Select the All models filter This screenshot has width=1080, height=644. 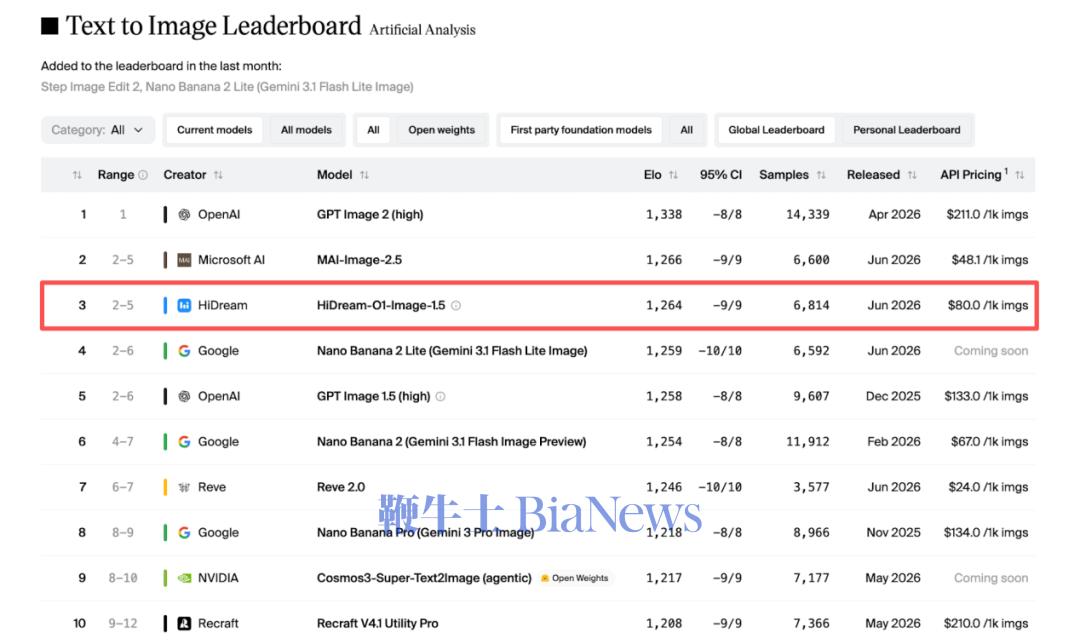click(x=306, y=129)
